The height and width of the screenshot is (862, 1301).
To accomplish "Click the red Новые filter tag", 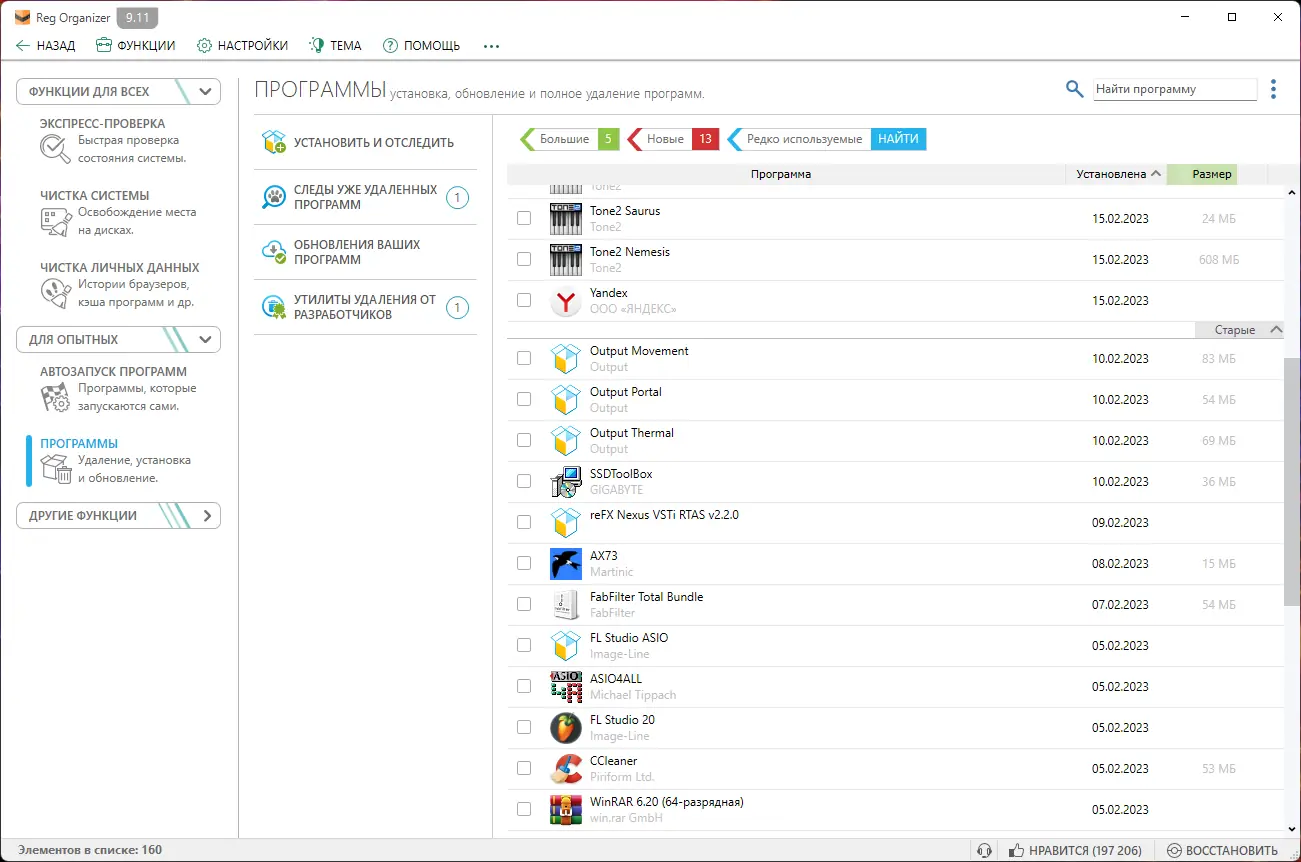I will [x=673, y=139].
